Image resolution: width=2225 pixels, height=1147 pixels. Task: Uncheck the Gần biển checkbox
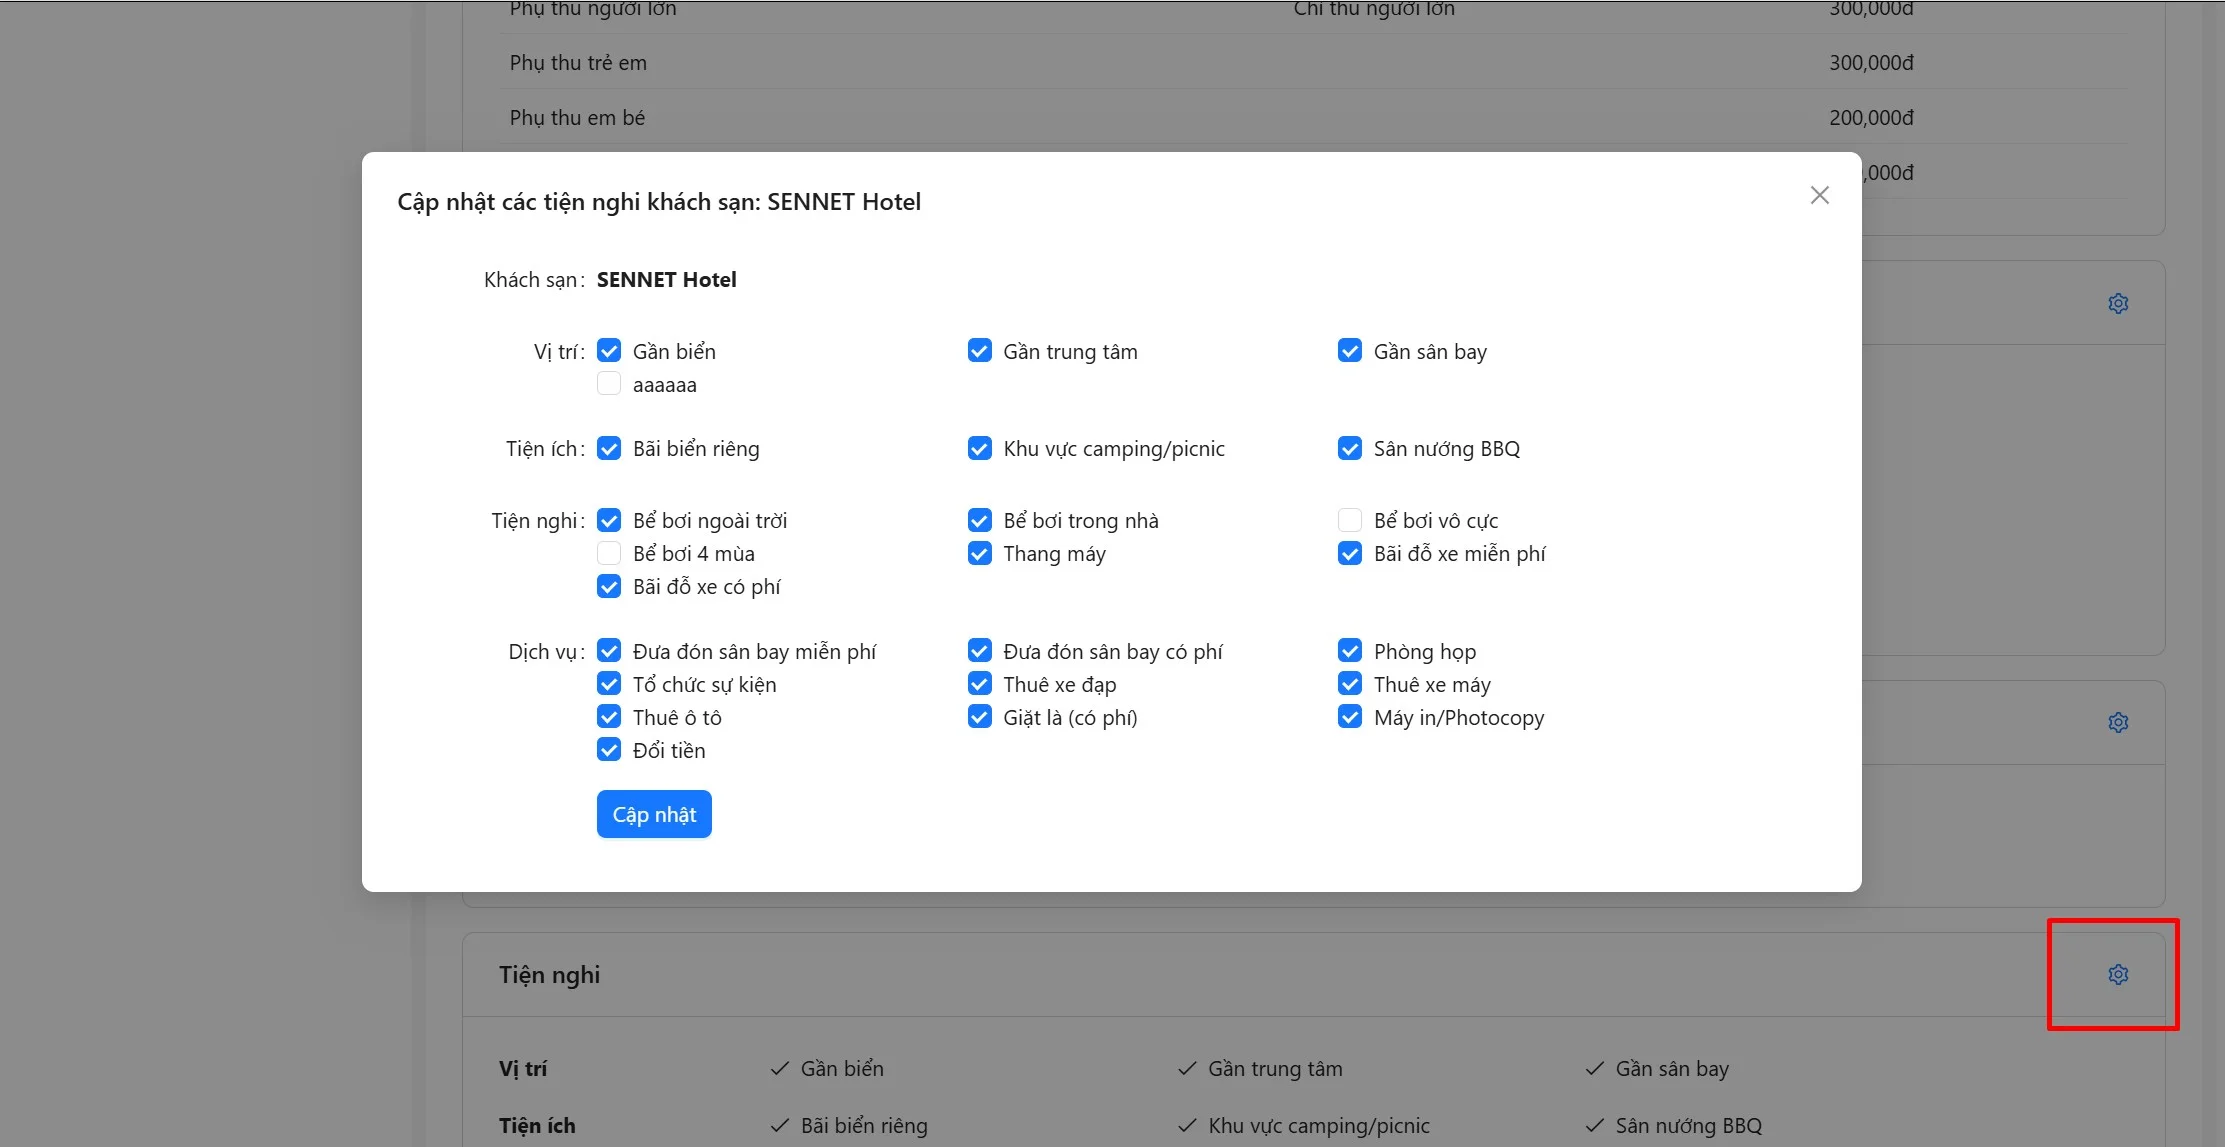click(x=609, y=351)
